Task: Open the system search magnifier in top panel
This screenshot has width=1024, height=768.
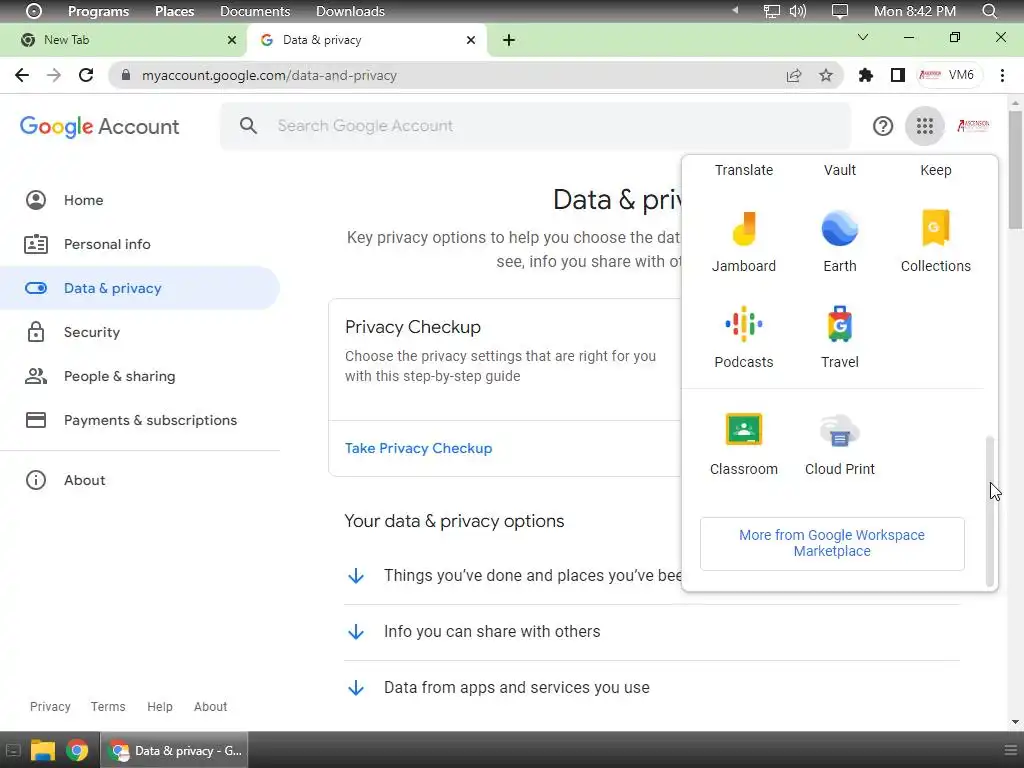Action: pos(989,11)
